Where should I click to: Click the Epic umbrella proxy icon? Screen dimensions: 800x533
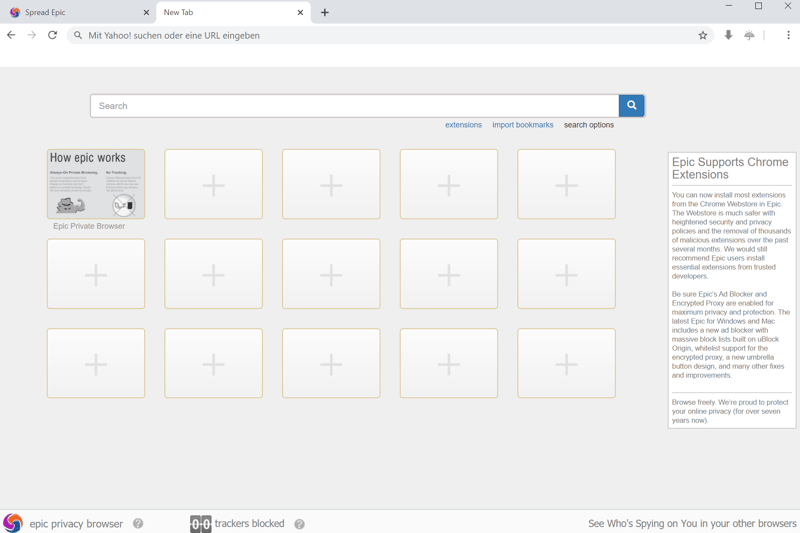click(749, 35)
